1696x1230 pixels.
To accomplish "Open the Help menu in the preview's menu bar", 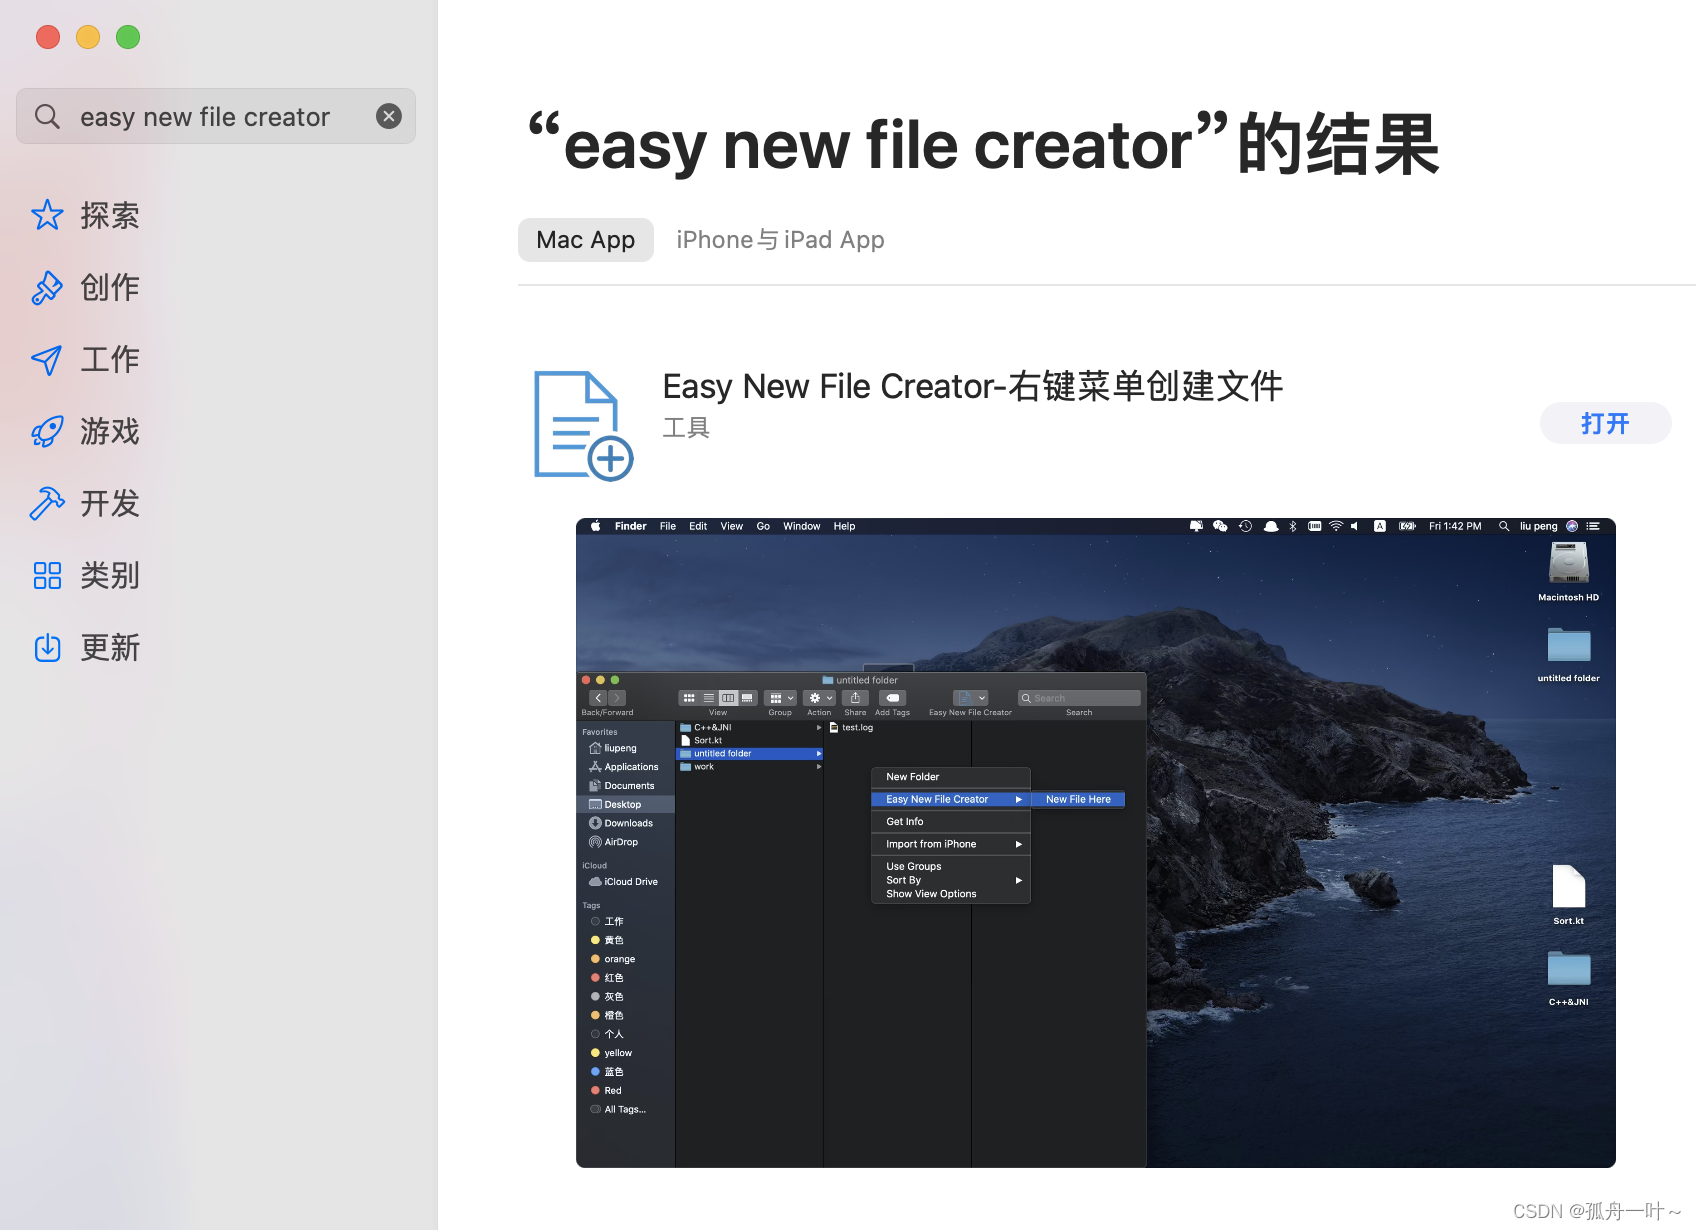I will (844, 526).
